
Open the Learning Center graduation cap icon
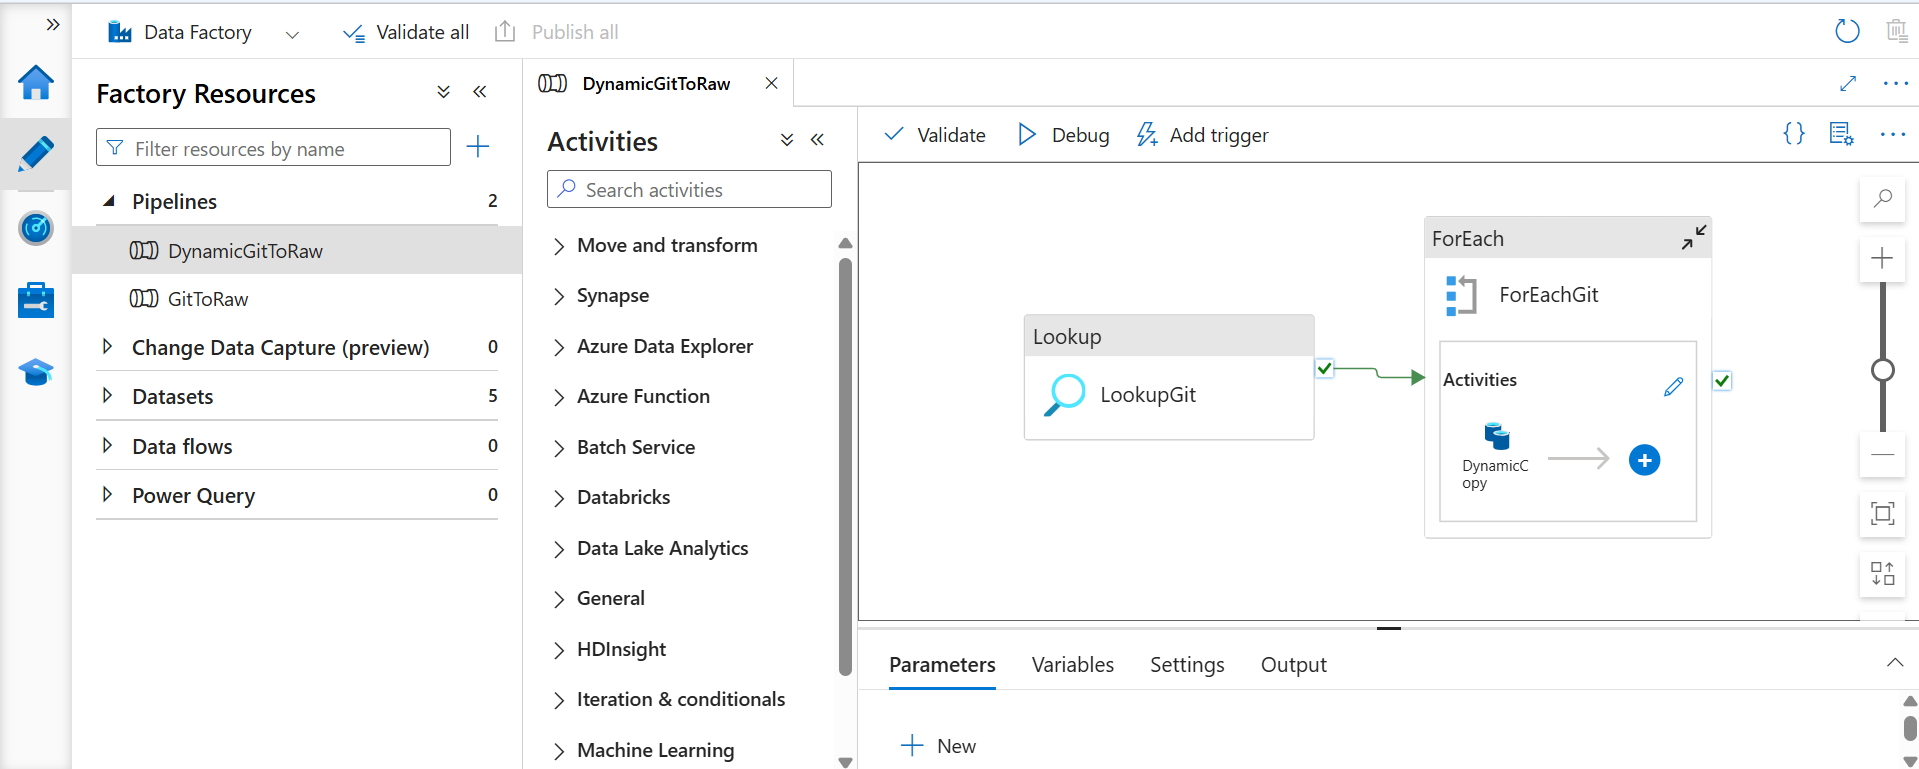click(36, 372)
